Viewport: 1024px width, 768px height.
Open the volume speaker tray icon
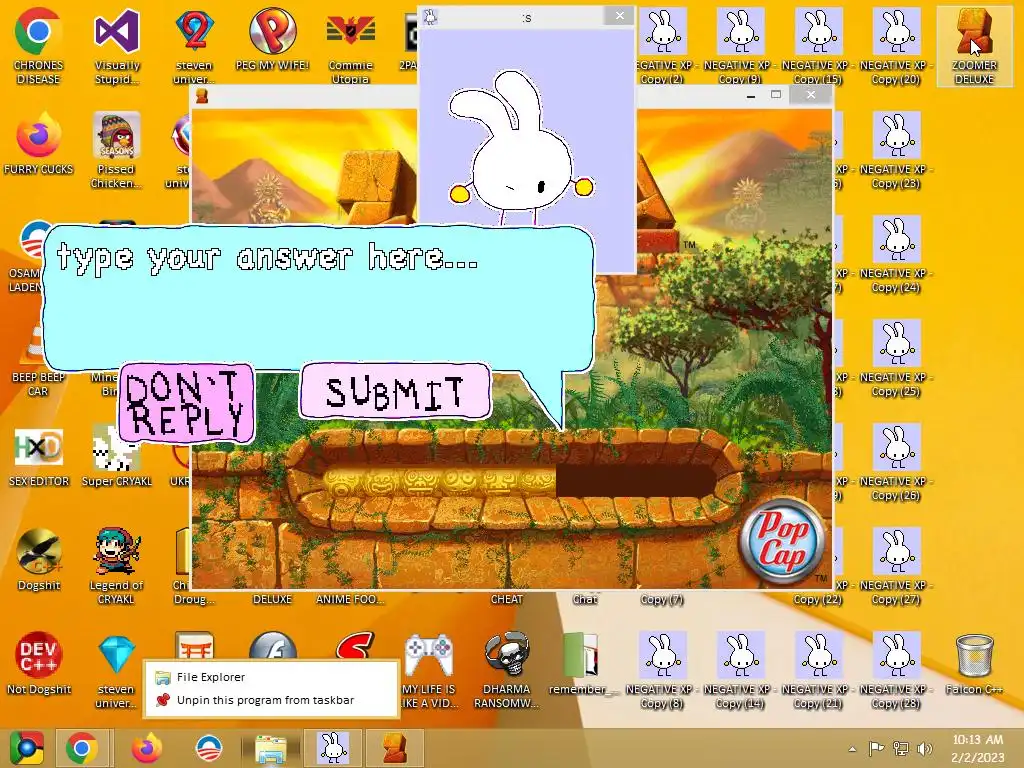pos(924,748)
